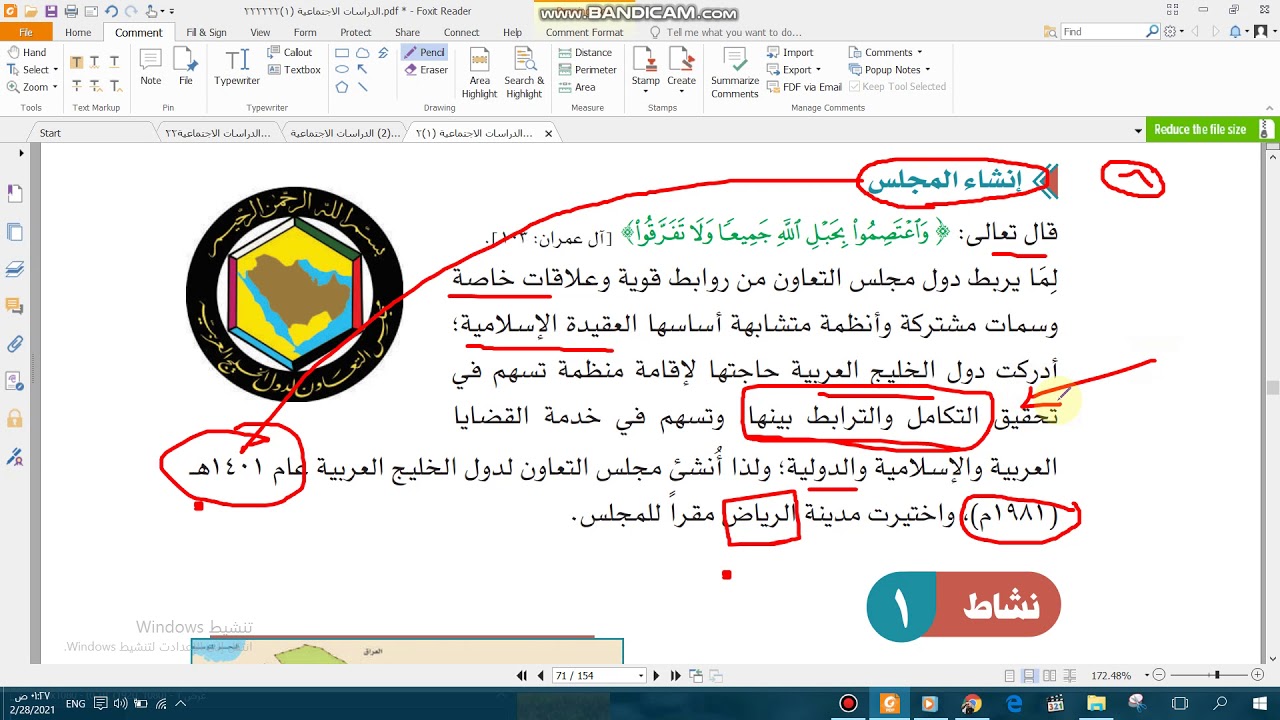Open the Comment Format tab
The height and width of the screenshot is (720, 1280).
[x=584, y=32]
